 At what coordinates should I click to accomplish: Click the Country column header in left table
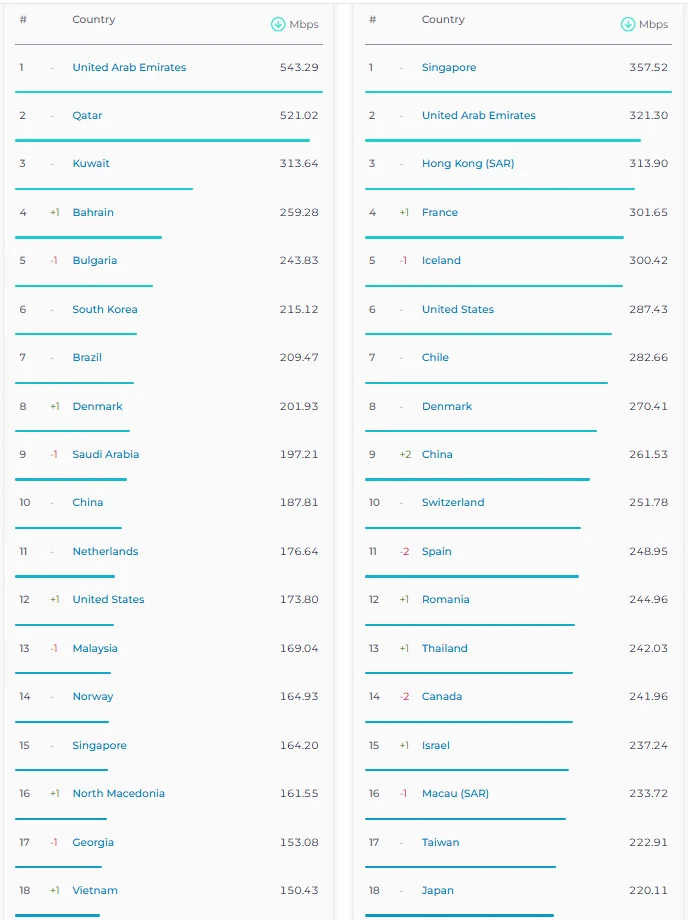[x=93, y=19]
